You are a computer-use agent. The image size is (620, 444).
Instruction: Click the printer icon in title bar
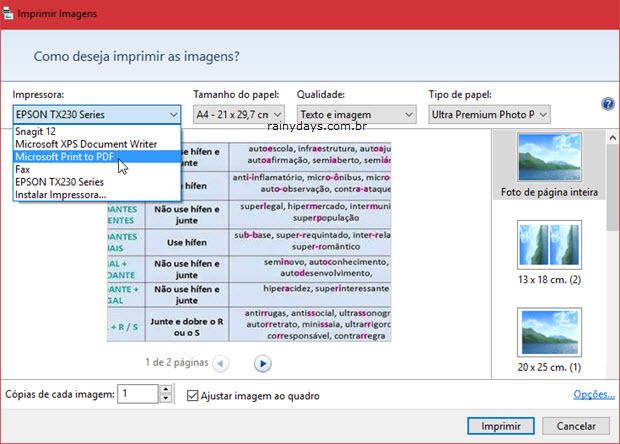[x=10, y=12]
